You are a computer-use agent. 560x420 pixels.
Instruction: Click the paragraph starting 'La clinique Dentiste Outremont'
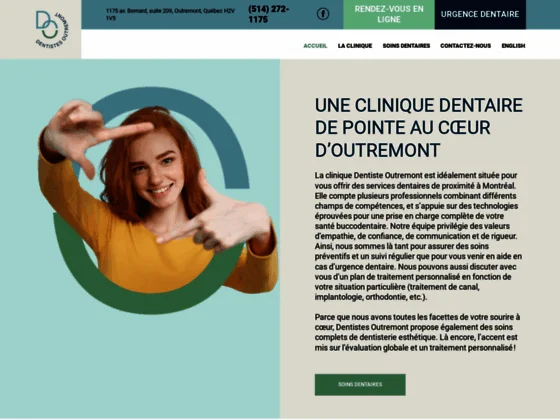(x=418, y=236)
